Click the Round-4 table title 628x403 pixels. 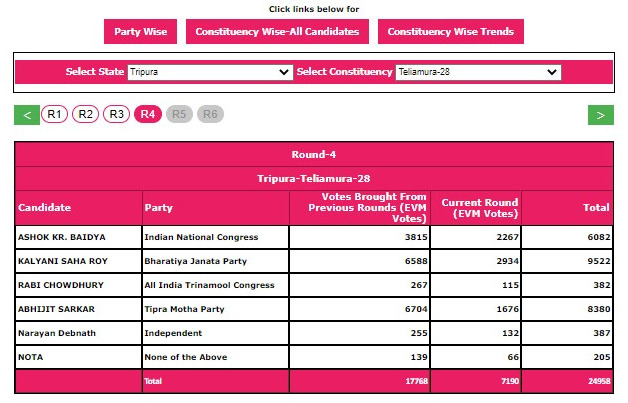point(314,155)
